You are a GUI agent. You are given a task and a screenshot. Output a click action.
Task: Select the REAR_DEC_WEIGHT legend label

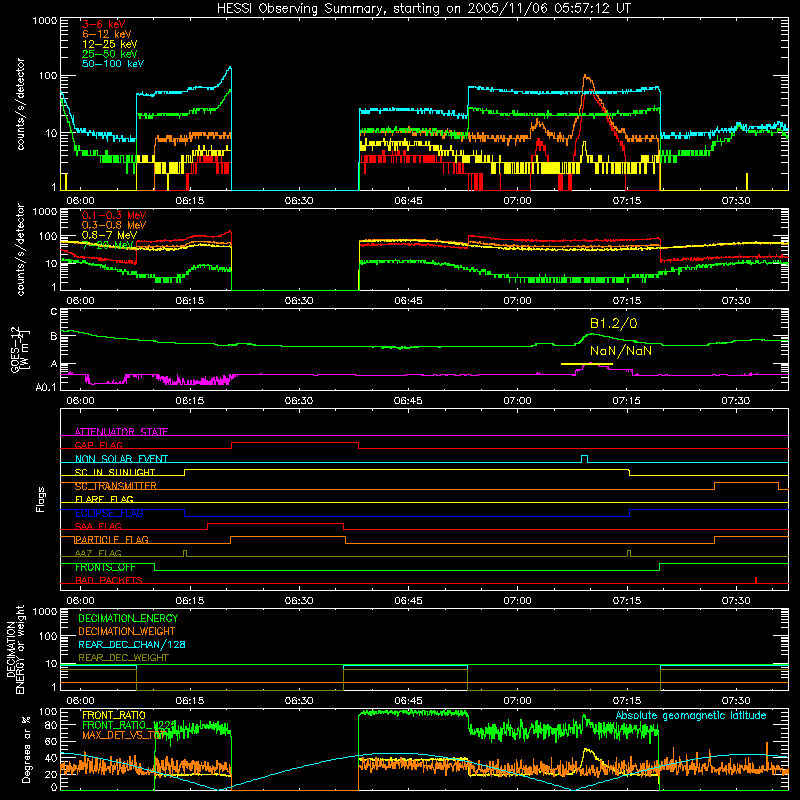[x=123, y=658]
